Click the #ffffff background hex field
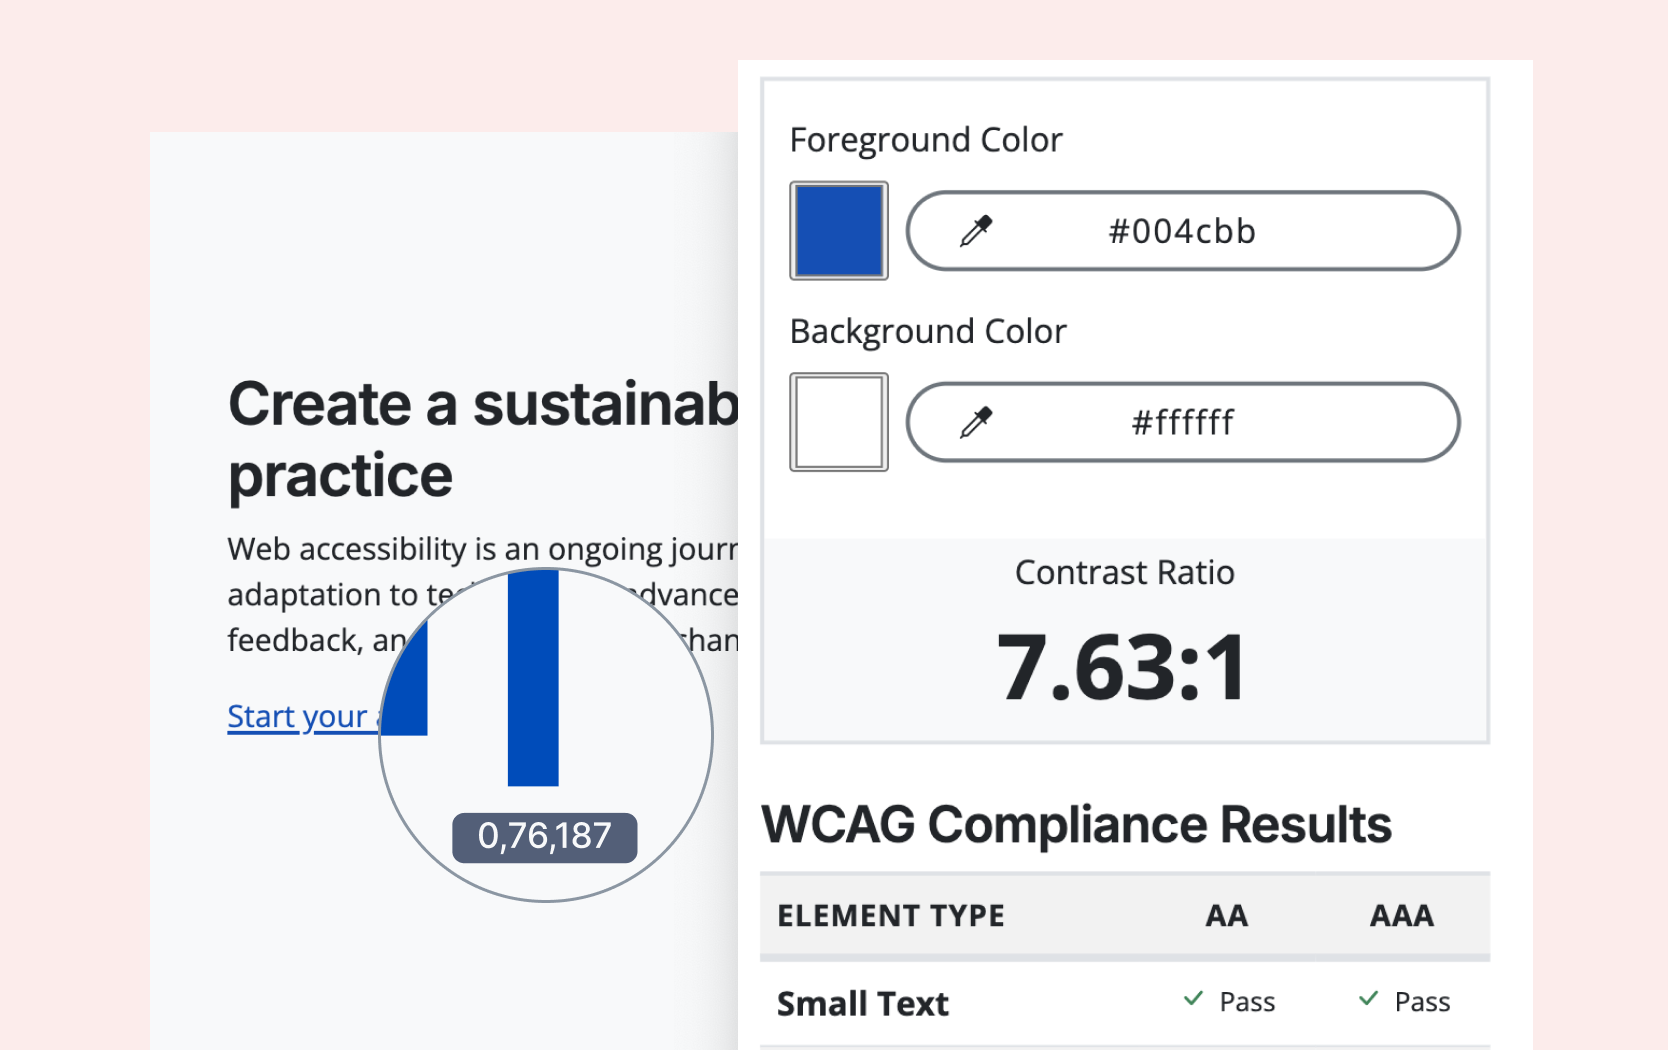This screenshot has height=1050, width=1668. click(1182, 422)
